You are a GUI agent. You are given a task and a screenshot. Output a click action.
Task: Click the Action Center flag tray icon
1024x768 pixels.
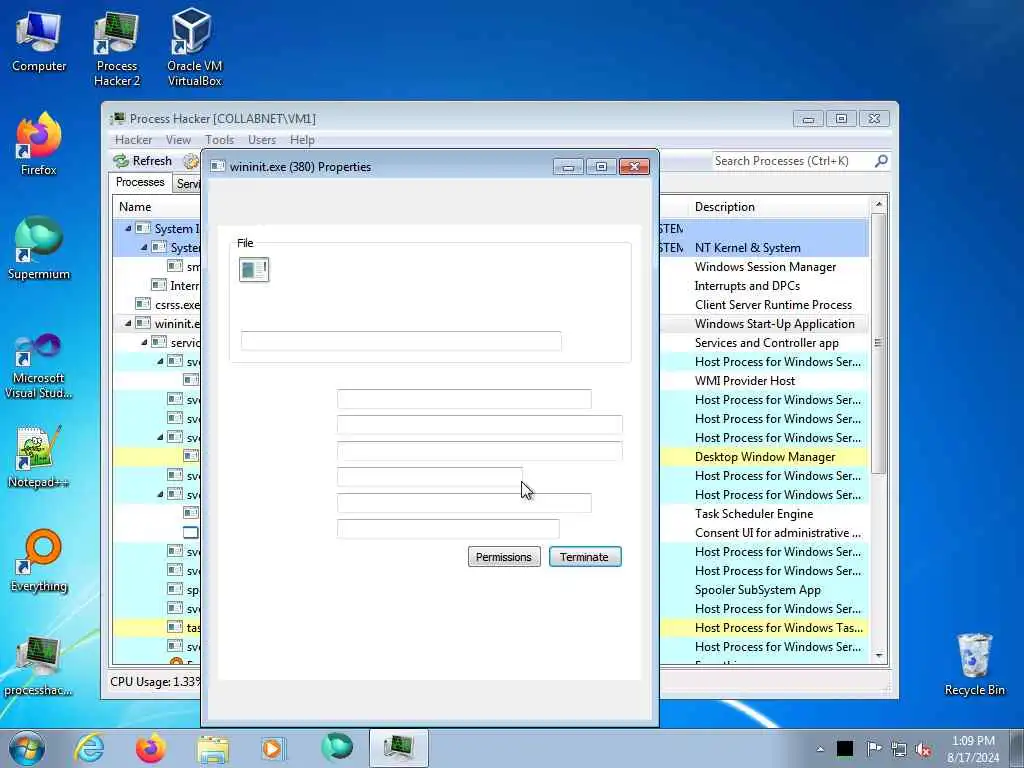point(874,748)
